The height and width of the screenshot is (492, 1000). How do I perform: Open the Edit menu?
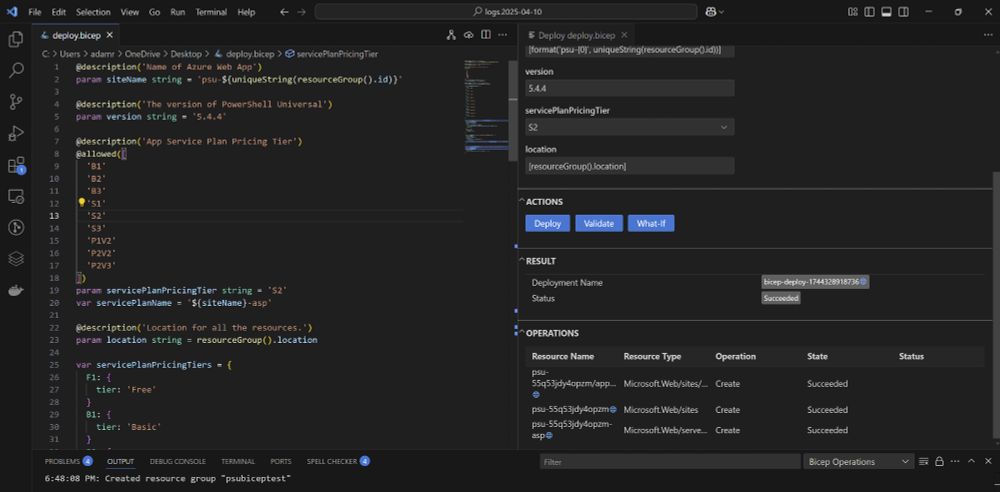pyautogui.click(x=59, y=11)
